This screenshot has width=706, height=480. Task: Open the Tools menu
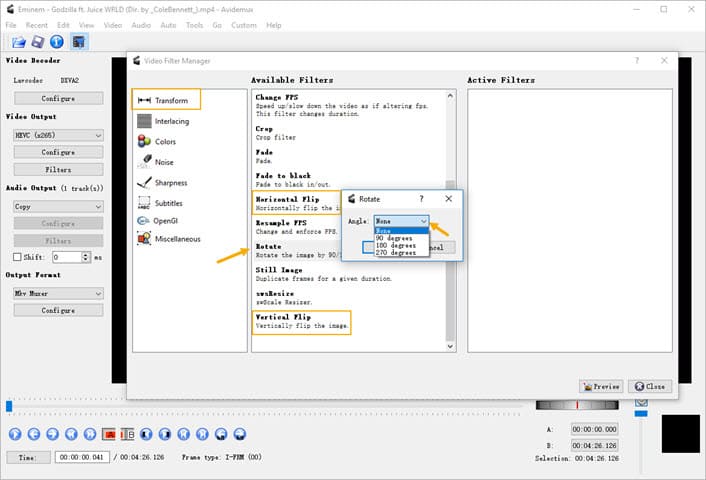pyautogui.click(x=194, y=25)
